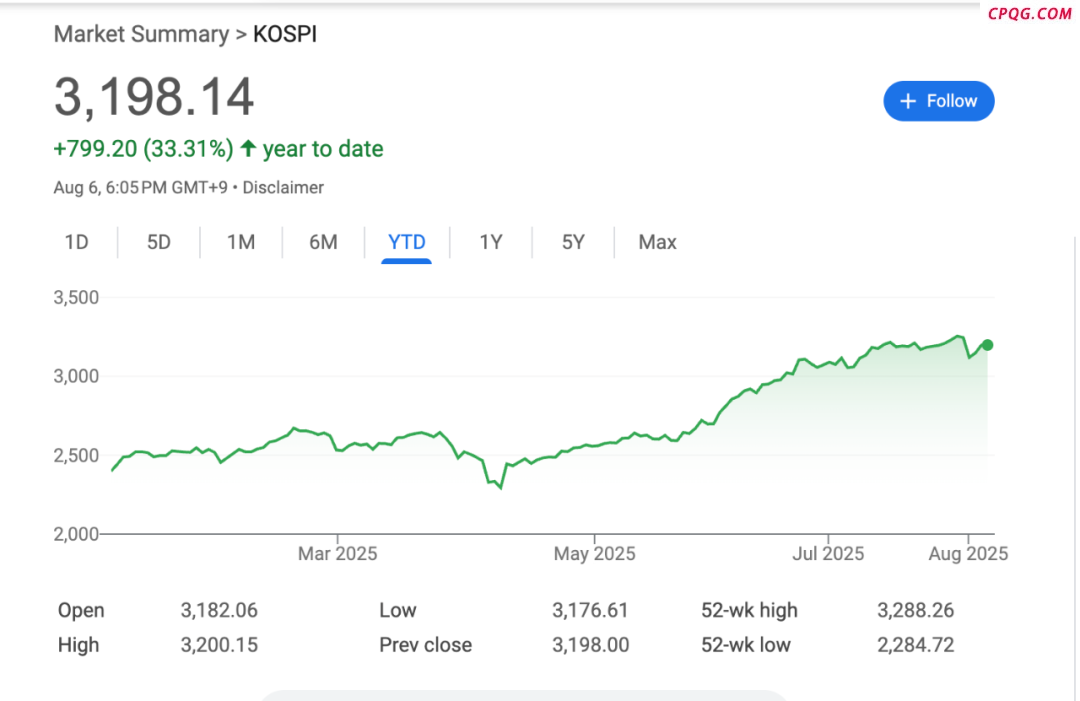
Task: Switch to the 5D range tab
Action: [x=158, y=242]
